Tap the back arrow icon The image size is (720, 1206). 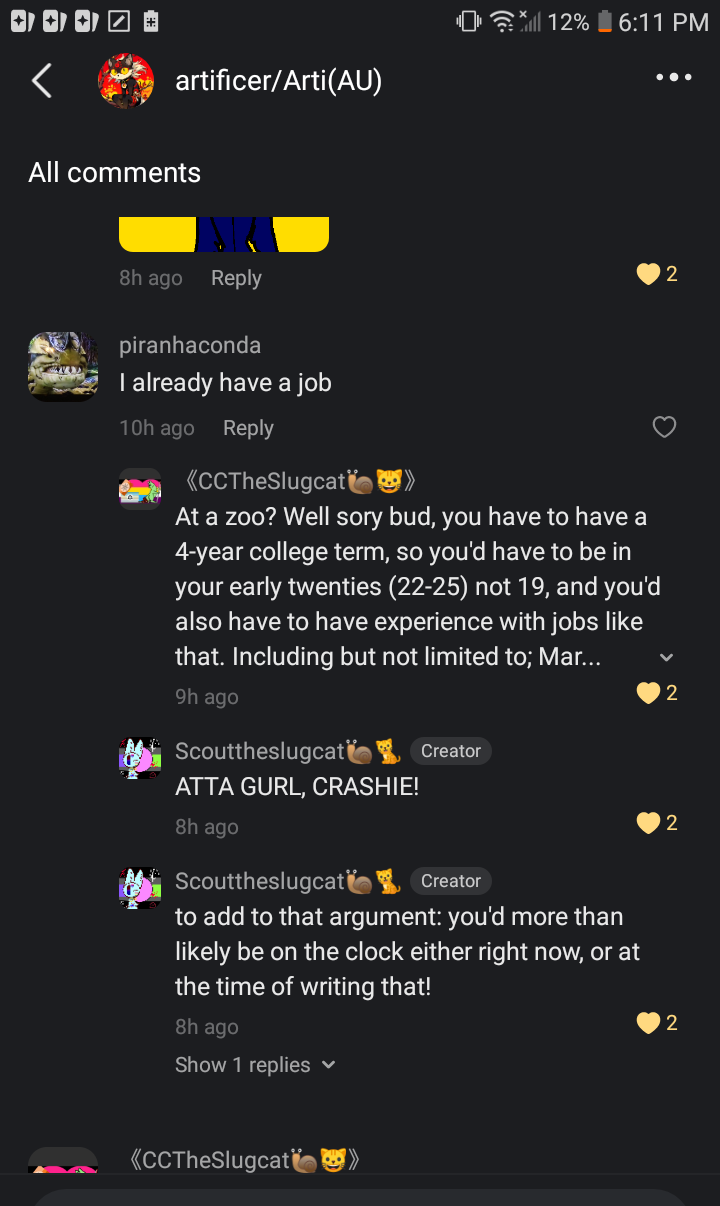tap(42, 81)
